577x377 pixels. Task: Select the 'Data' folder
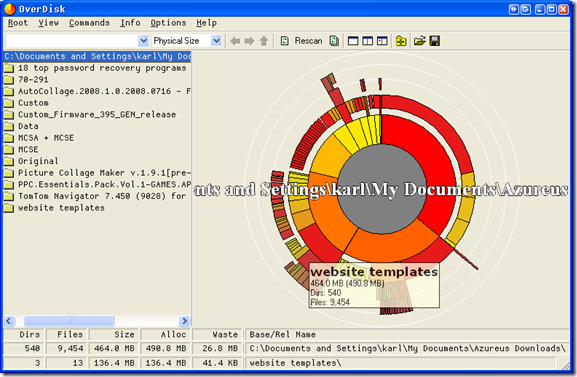97,126
